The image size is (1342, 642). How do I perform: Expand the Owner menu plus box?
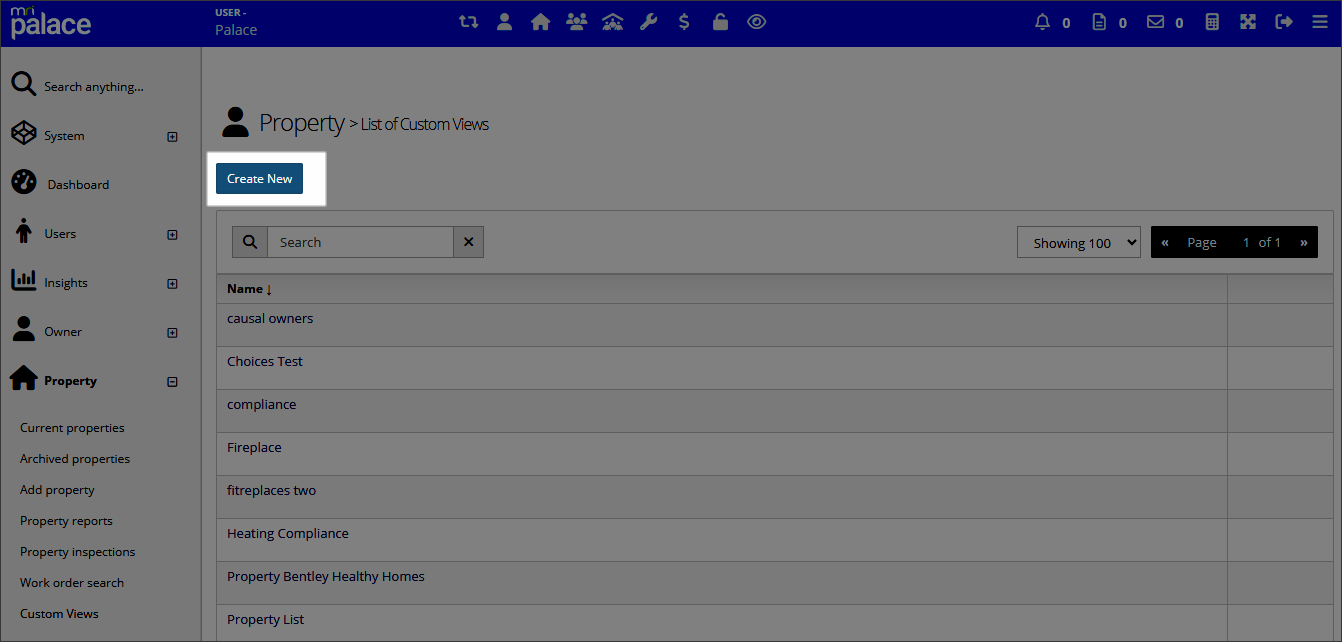[172, 333]
